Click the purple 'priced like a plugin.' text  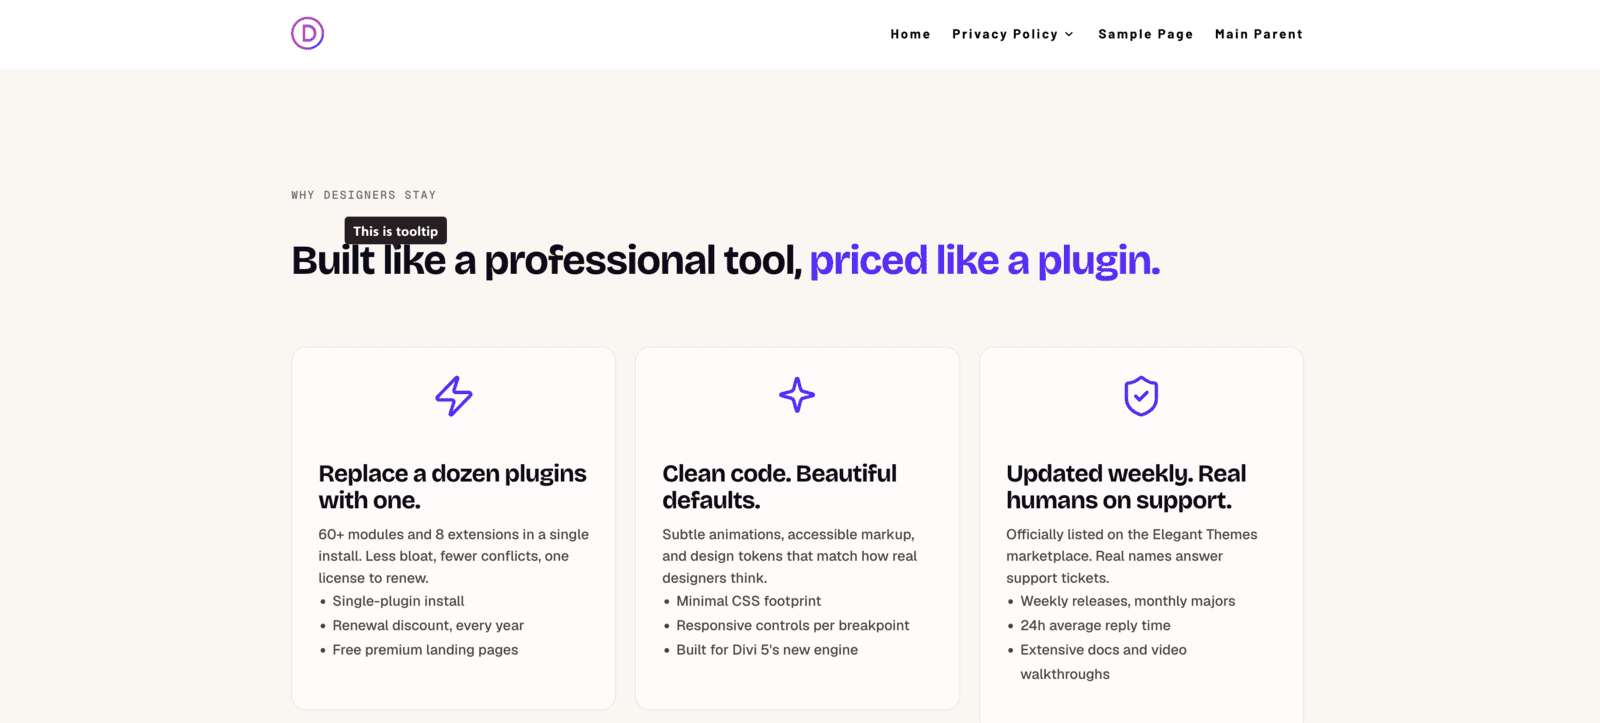(x=985, y=261)
